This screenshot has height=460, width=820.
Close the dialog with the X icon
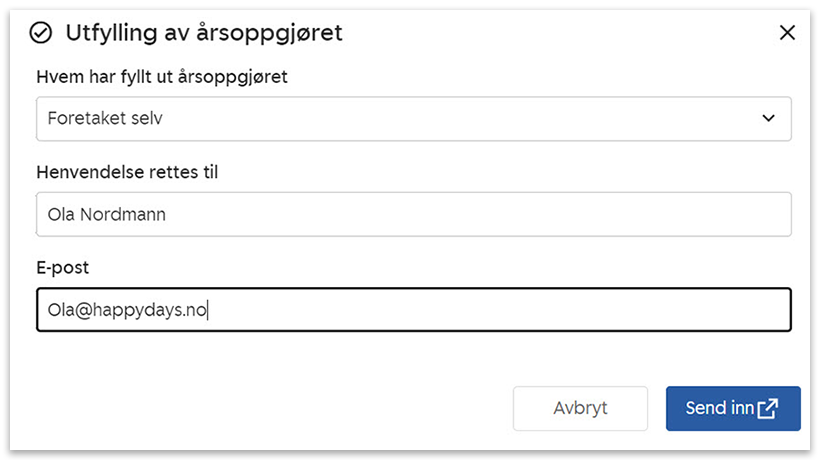[x=787, y=33]
